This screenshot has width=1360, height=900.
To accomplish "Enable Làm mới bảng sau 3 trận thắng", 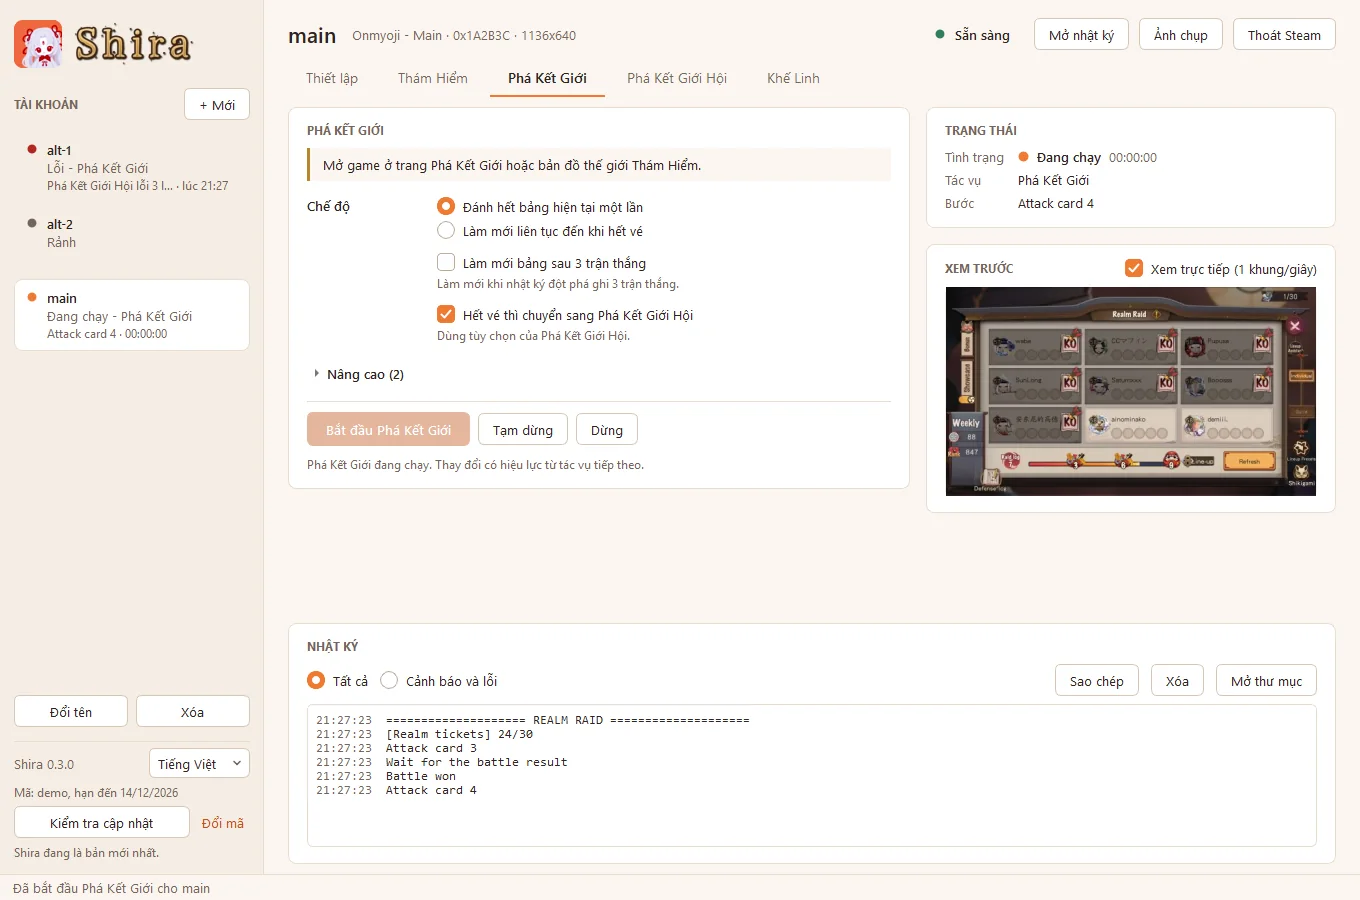I will point(542,263).
